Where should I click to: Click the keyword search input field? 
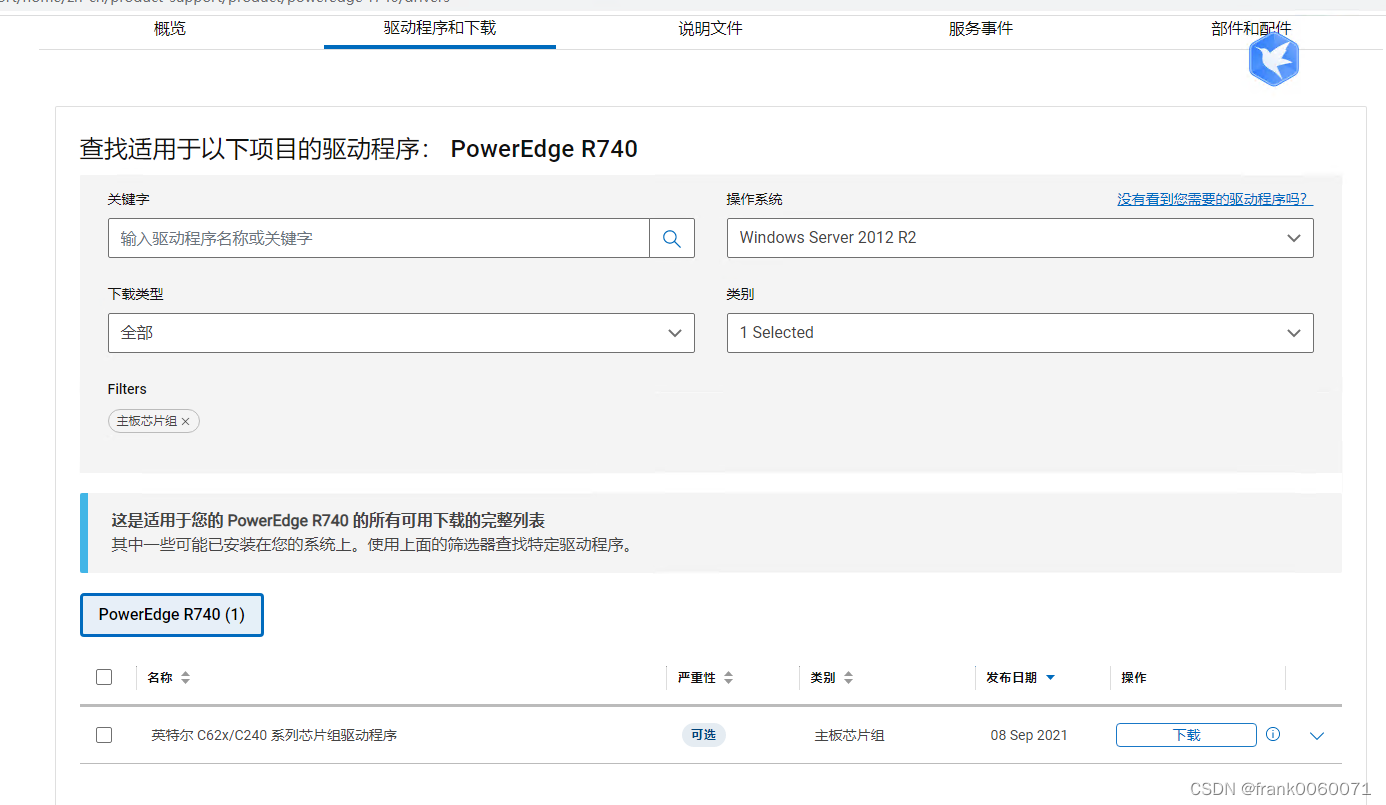pyautogui.click(x=379, y=238)
